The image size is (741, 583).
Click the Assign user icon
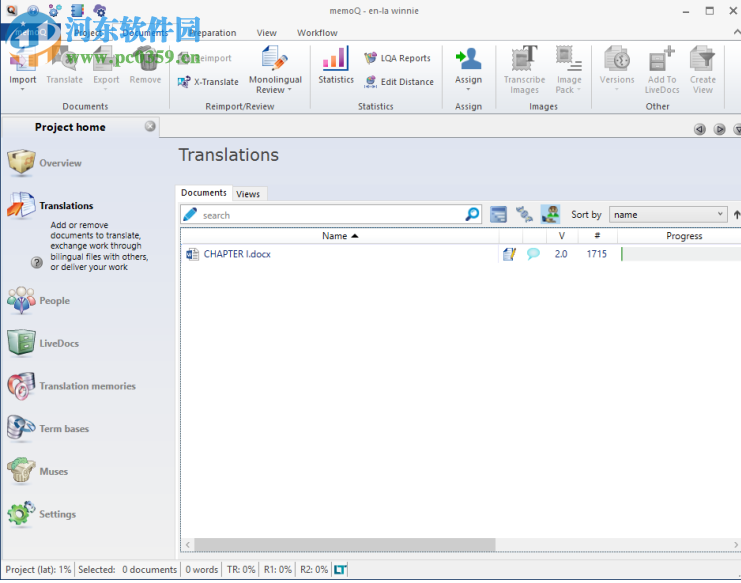pos(468,59)
